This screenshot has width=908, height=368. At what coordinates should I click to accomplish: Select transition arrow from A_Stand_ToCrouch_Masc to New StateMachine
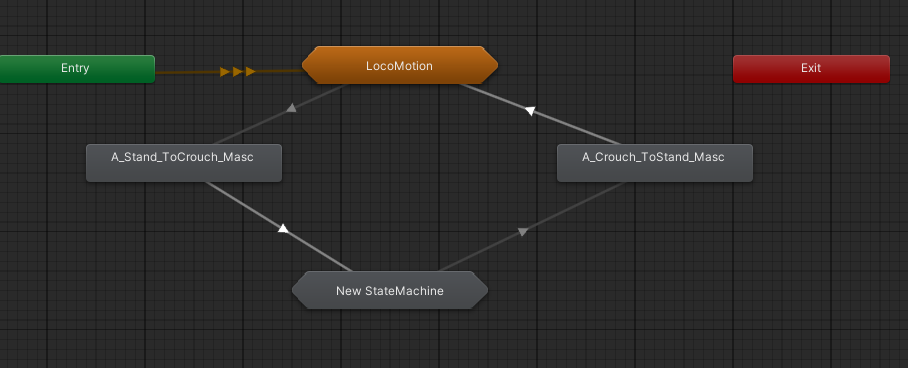(283, 228)
